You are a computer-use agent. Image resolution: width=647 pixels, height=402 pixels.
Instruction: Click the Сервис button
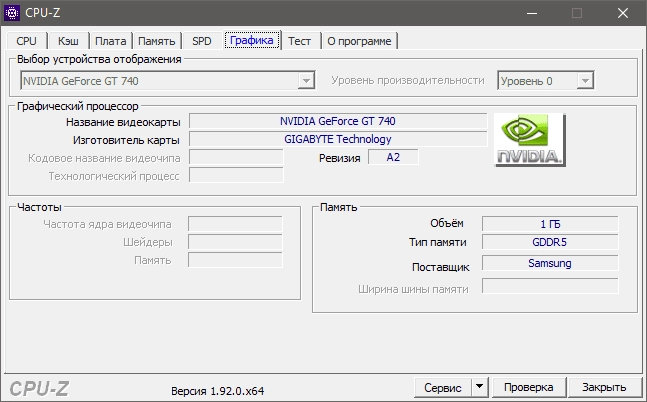(443, 387)
